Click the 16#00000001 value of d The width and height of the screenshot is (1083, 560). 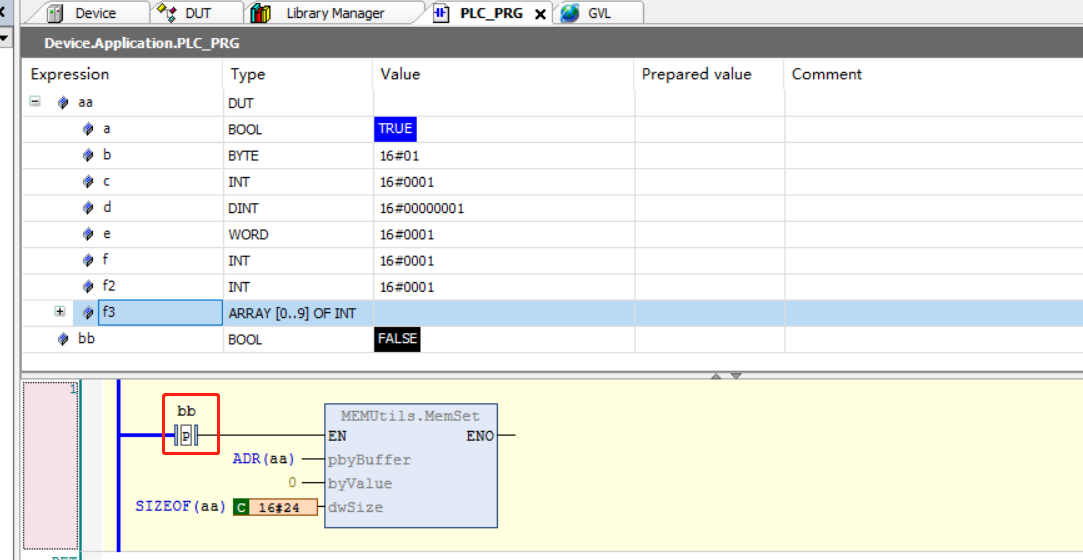421,209
